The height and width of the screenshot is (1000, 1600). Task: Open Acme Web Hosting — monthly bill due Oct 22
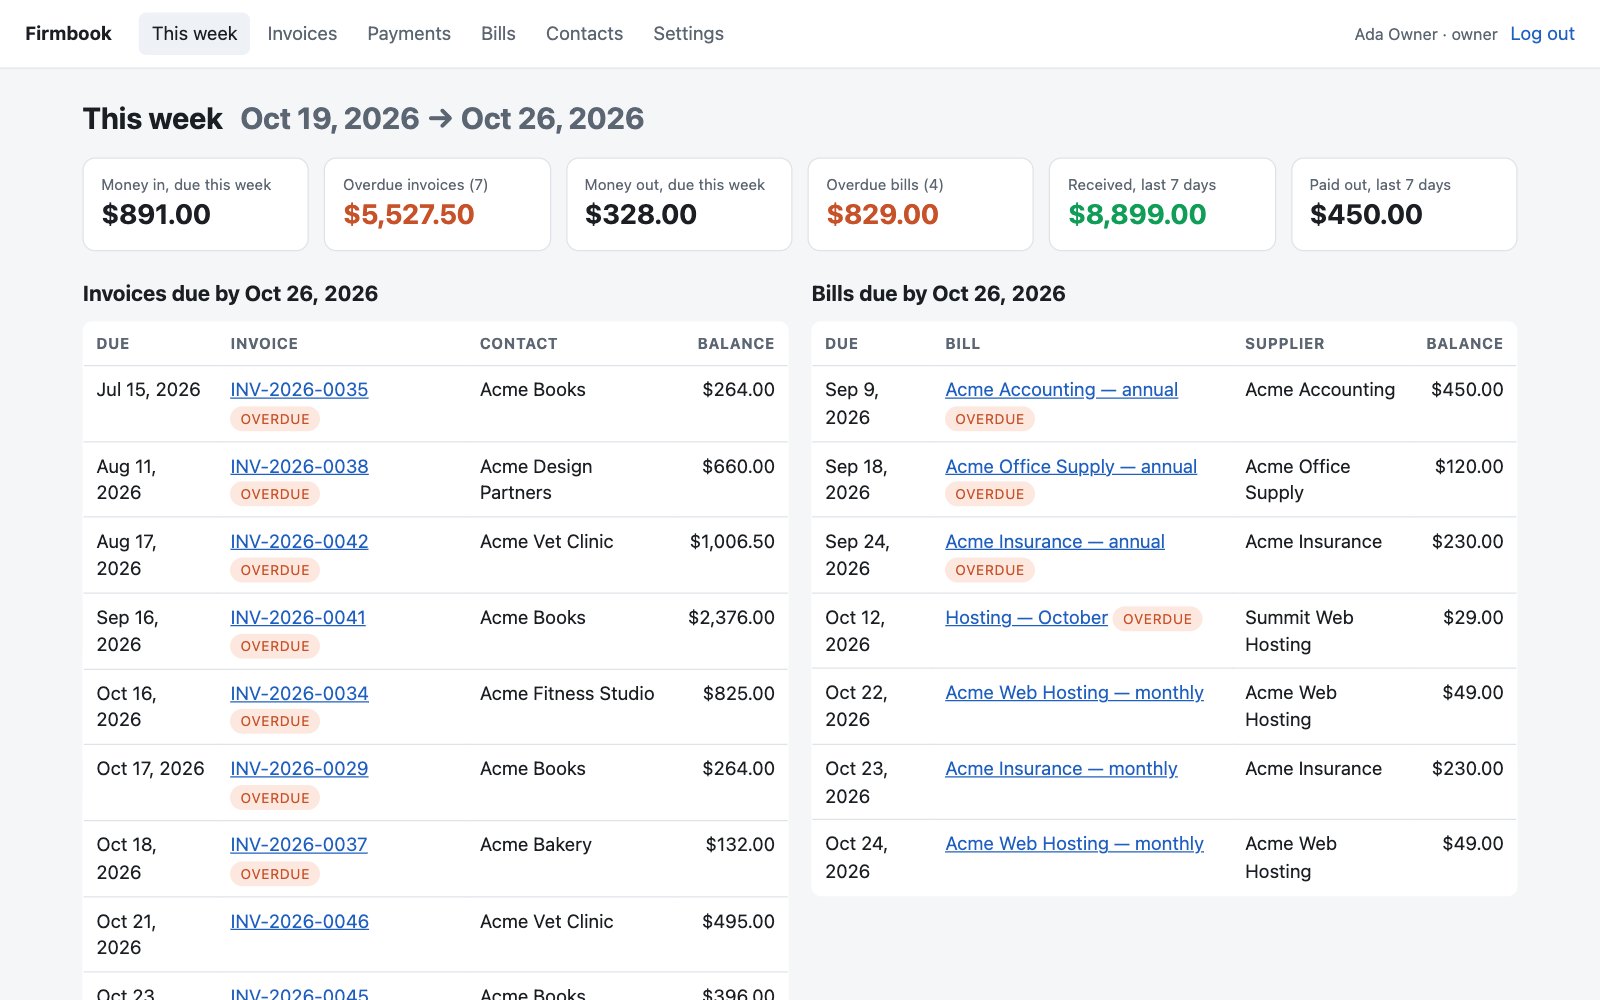pos(1074,693)
